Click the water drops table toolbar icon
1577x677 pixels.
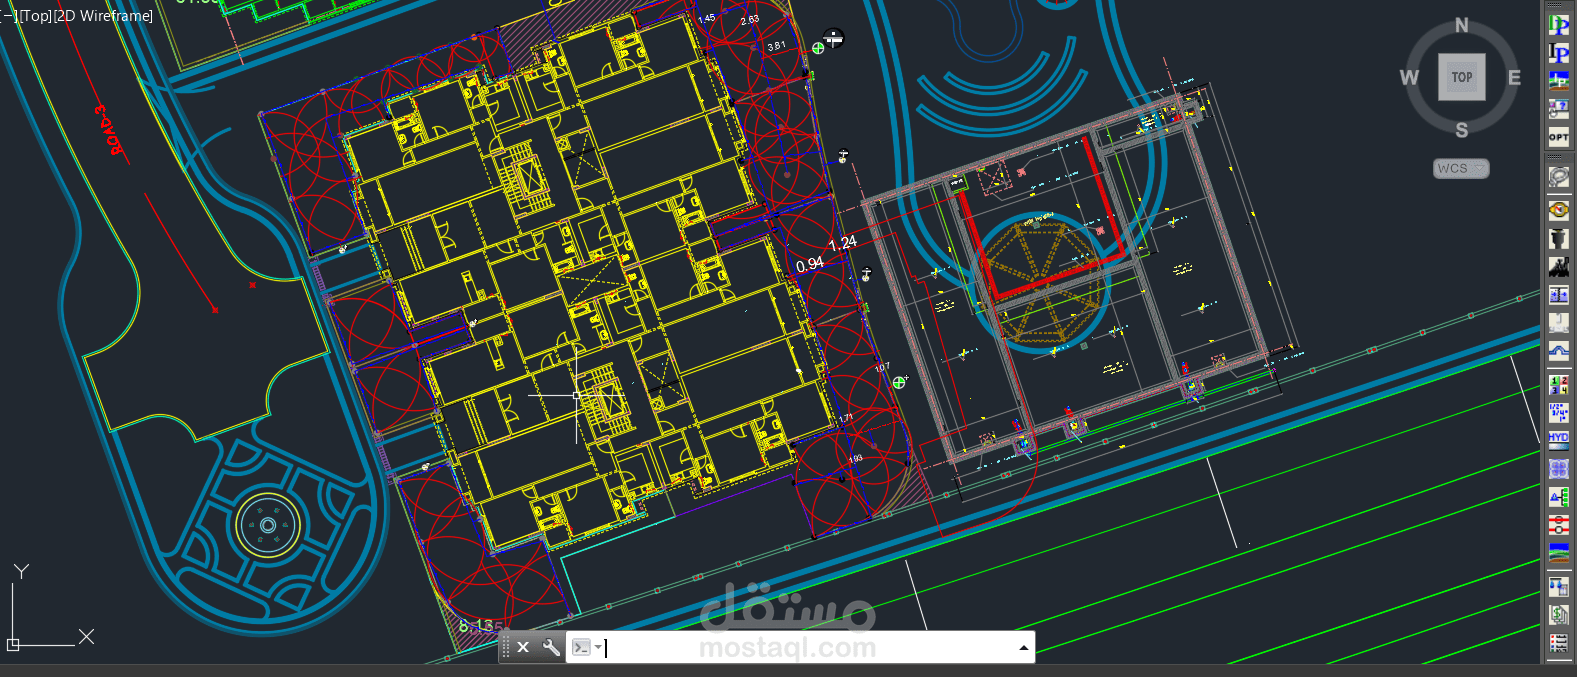[1558, 587]
